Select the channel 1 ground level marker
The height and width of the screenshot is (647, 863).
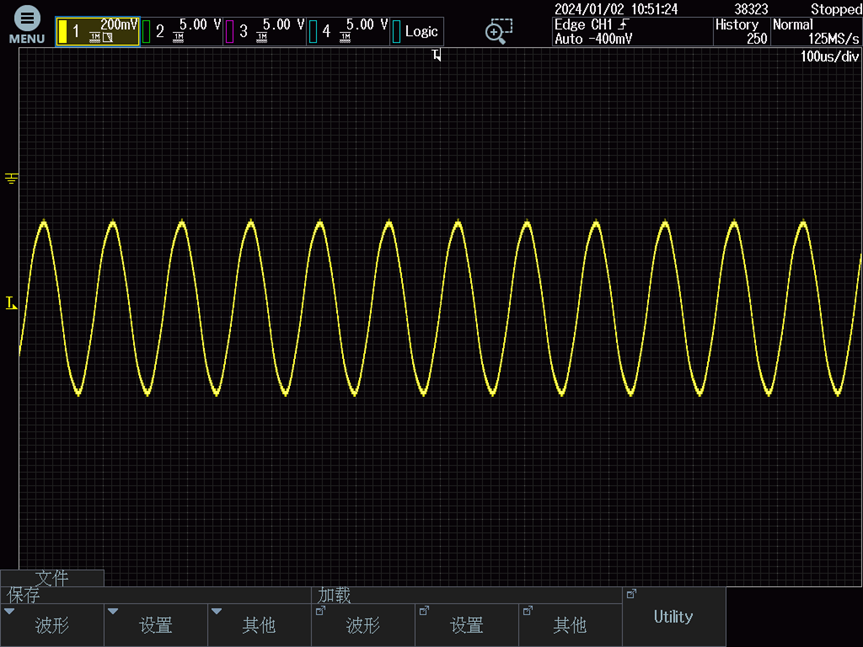(x=12, y=178)
